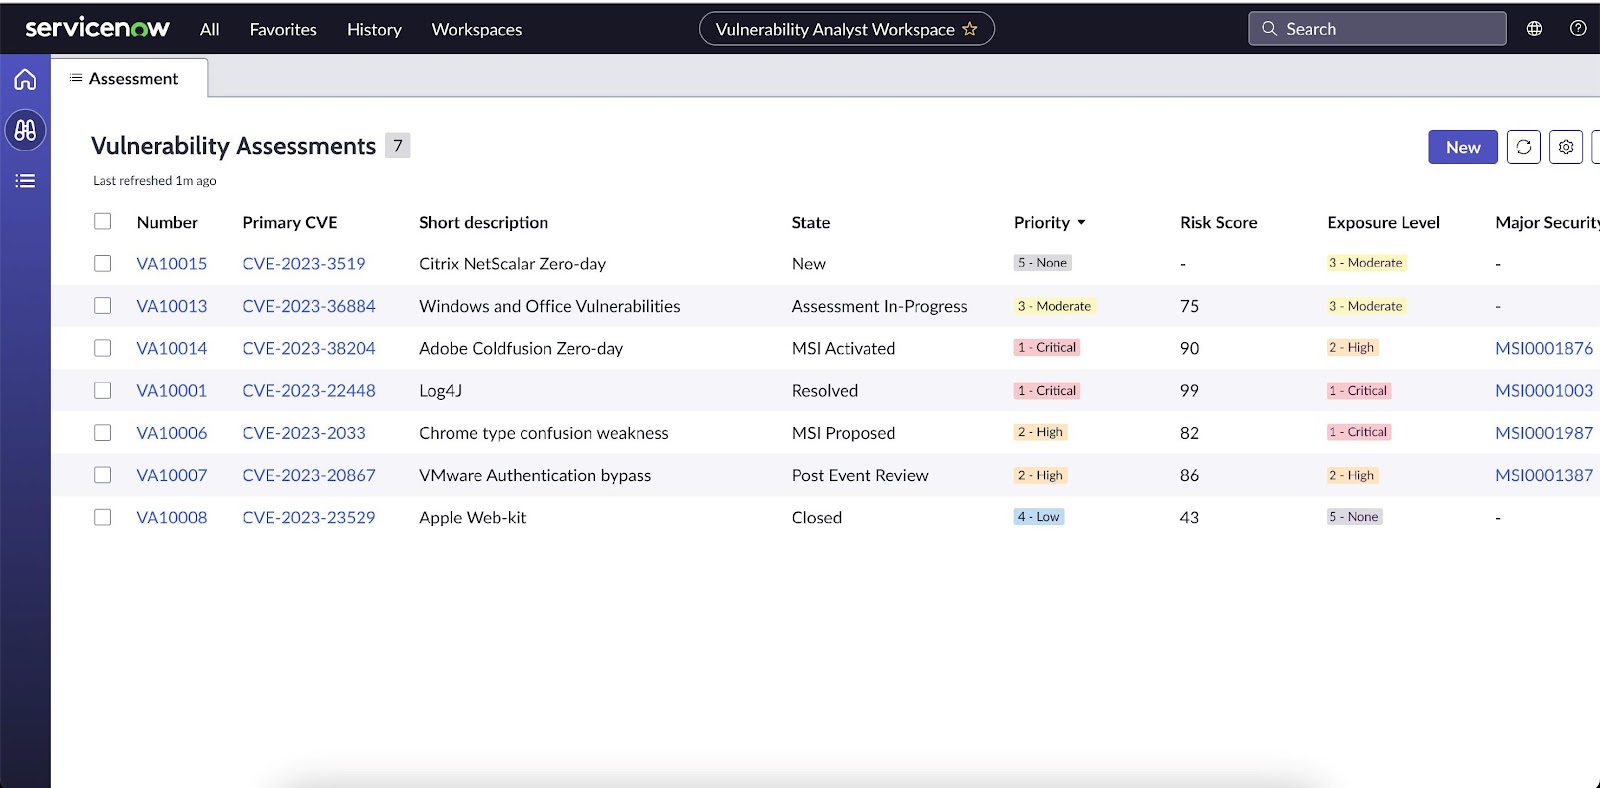Open the Priority column sort arrow
This screenshot has height=788, width=1600.
click(1081, 223)
